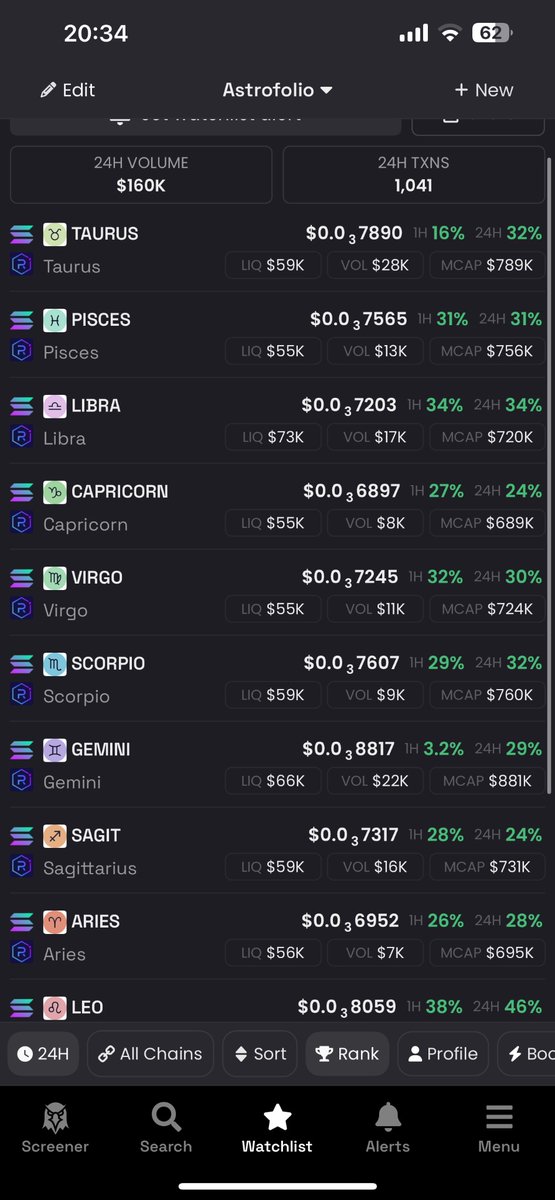
Task: Tap the Raydium DEX icon beside Virgo
Action: click(21, 610)
